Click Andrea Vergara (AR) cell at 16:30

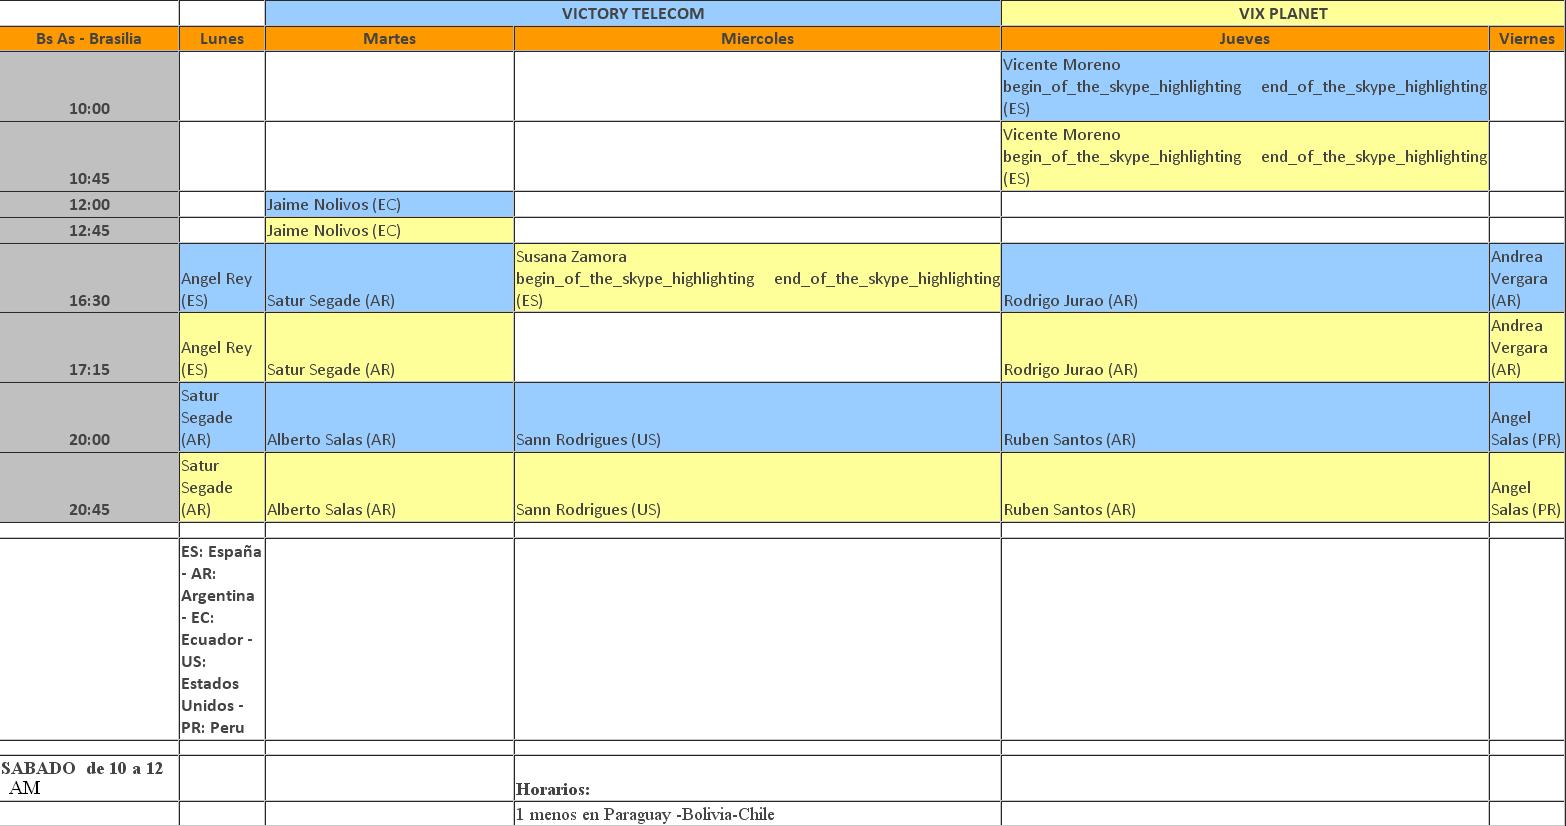pos(1527,278)
